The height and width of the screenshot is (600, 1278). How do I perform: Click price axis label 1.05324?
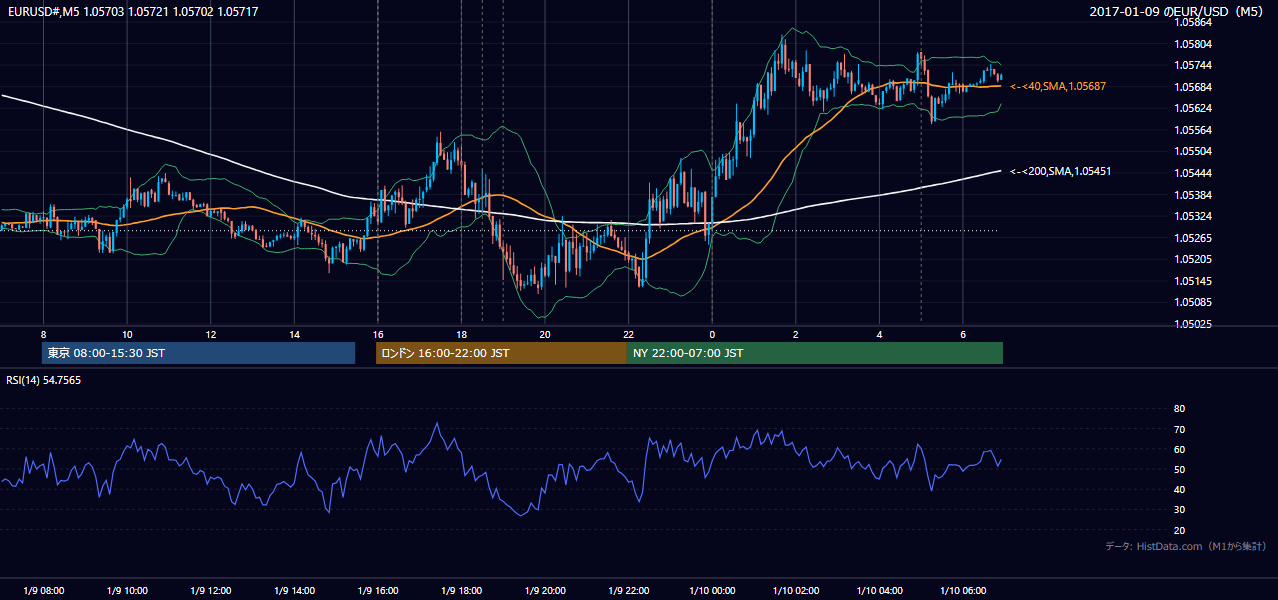(x=1194, y=216)
